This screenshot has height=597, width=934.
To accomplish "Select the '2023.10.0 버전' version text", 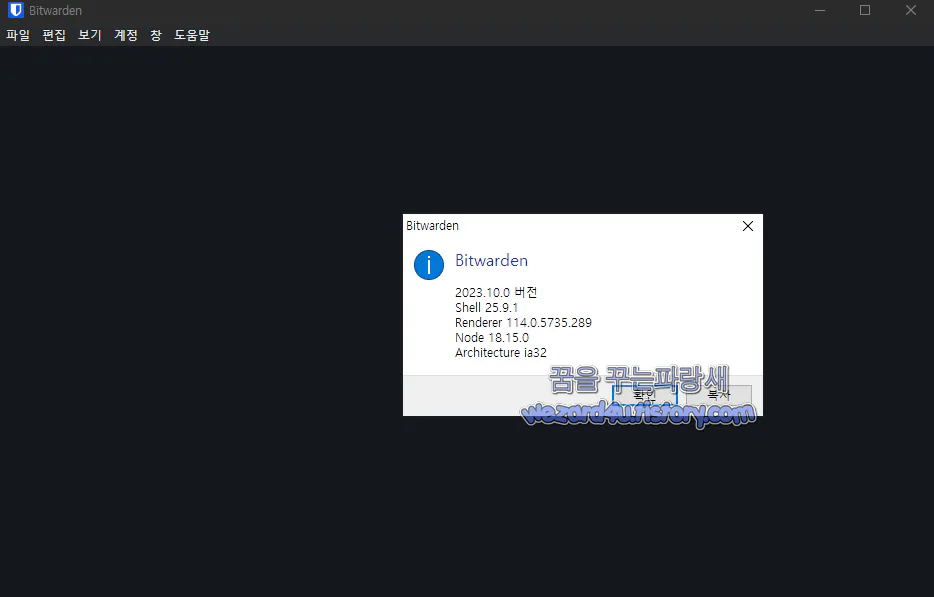I will pyautogui.click(x=496, y=293).
